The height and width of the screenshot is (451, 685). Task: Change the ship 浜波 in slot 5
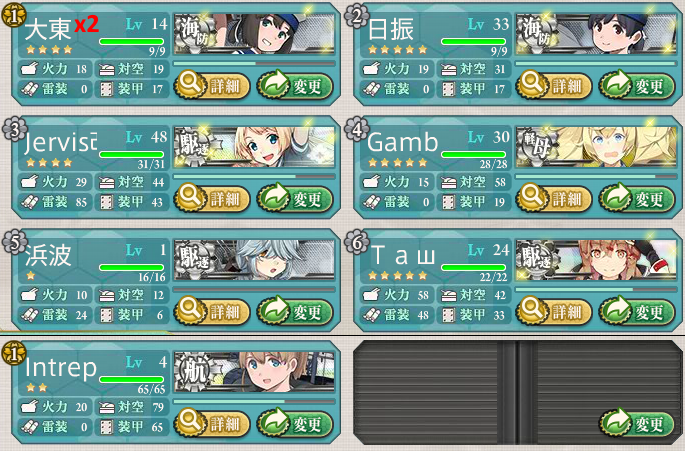point(295,311)
